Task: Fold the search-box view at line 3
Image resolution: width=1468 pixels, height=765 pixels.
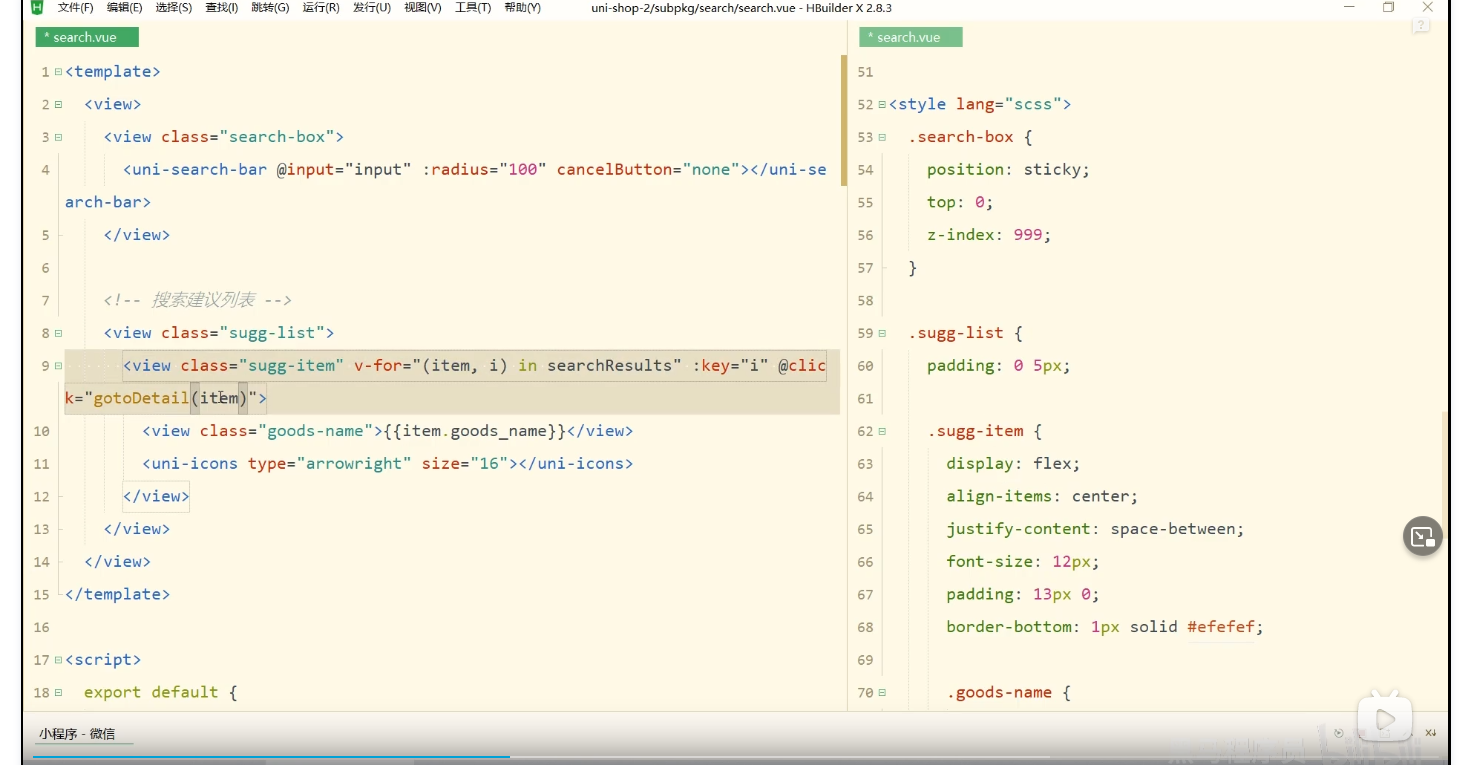Action: click(58, 137)
